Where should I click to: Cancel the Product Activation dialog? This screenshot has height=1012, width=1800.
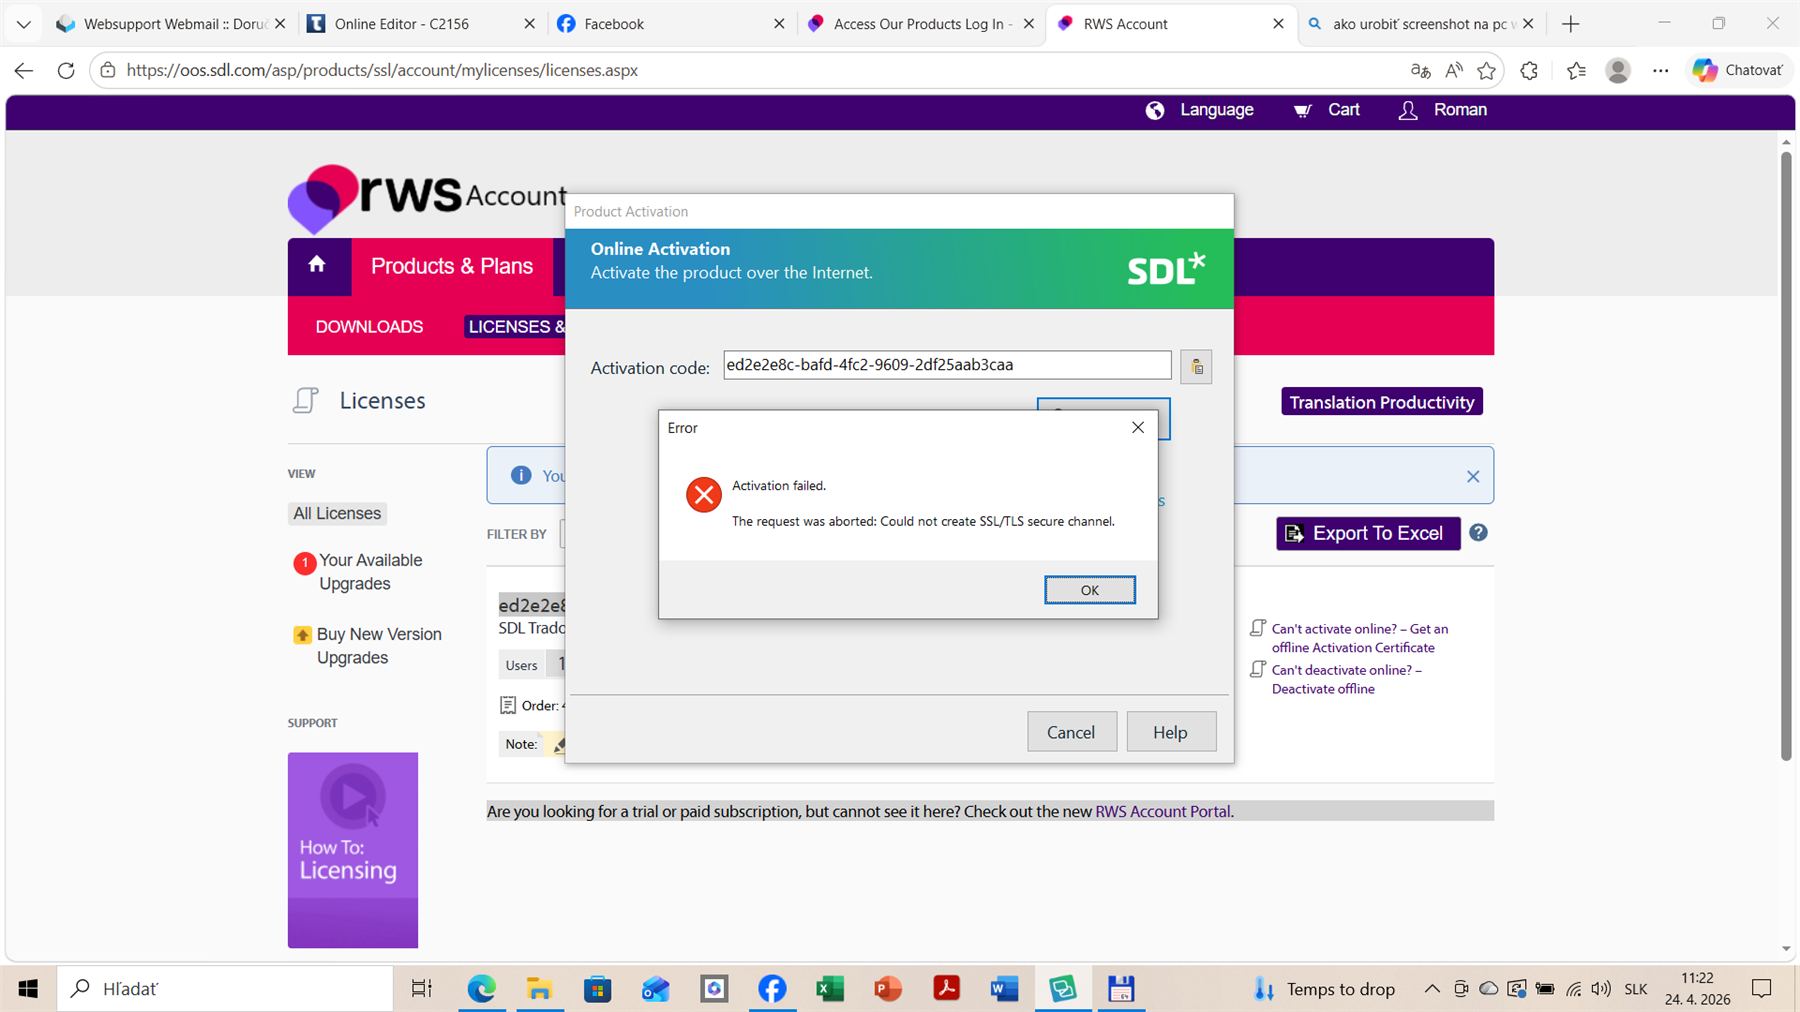click(x=1071, y=731)
